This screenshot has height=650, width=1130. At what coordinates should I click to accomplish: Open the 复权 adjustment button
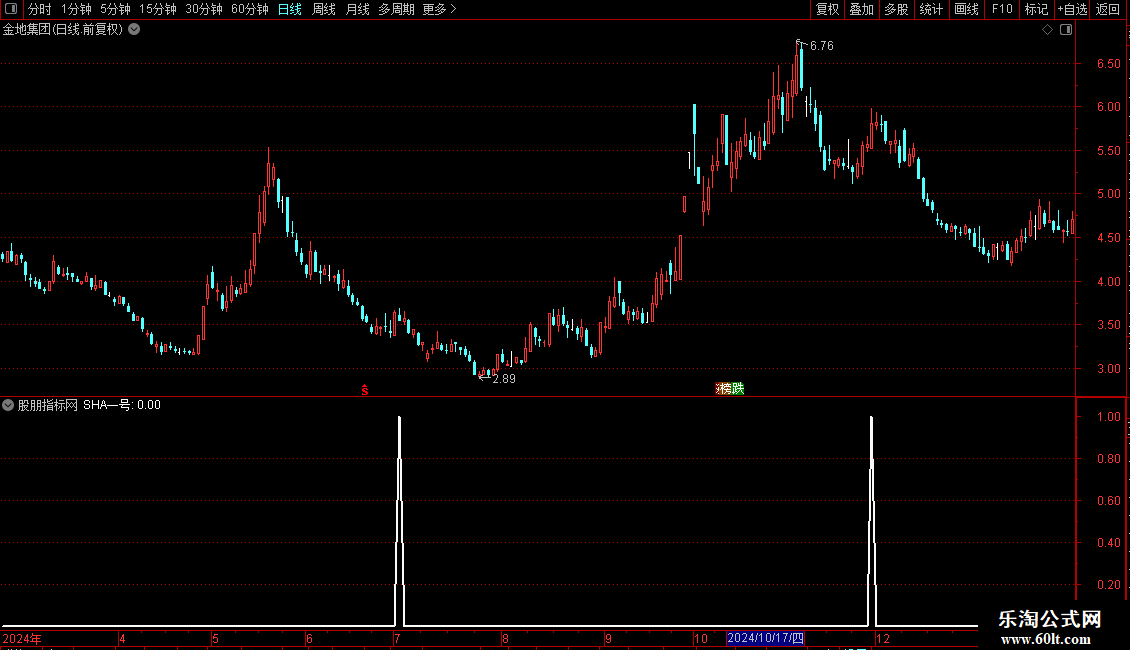click(x=827, y=9)
